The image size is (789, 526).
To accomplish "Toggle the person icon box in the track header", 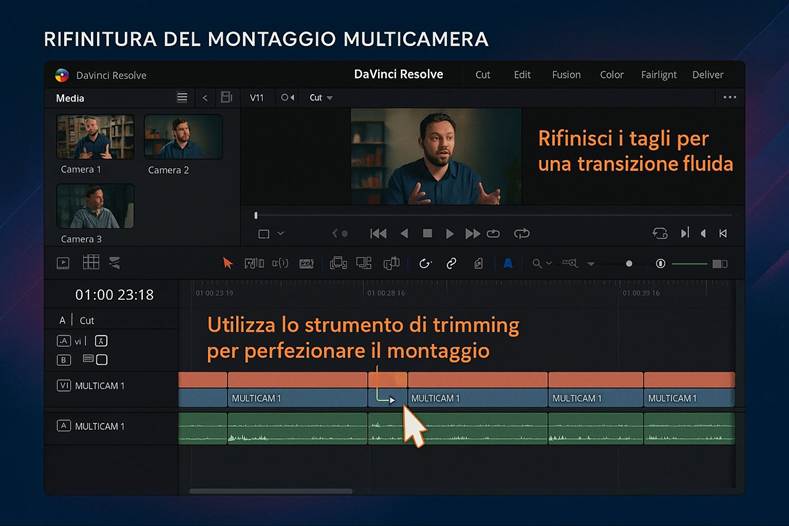I will (x=101, y=341).
